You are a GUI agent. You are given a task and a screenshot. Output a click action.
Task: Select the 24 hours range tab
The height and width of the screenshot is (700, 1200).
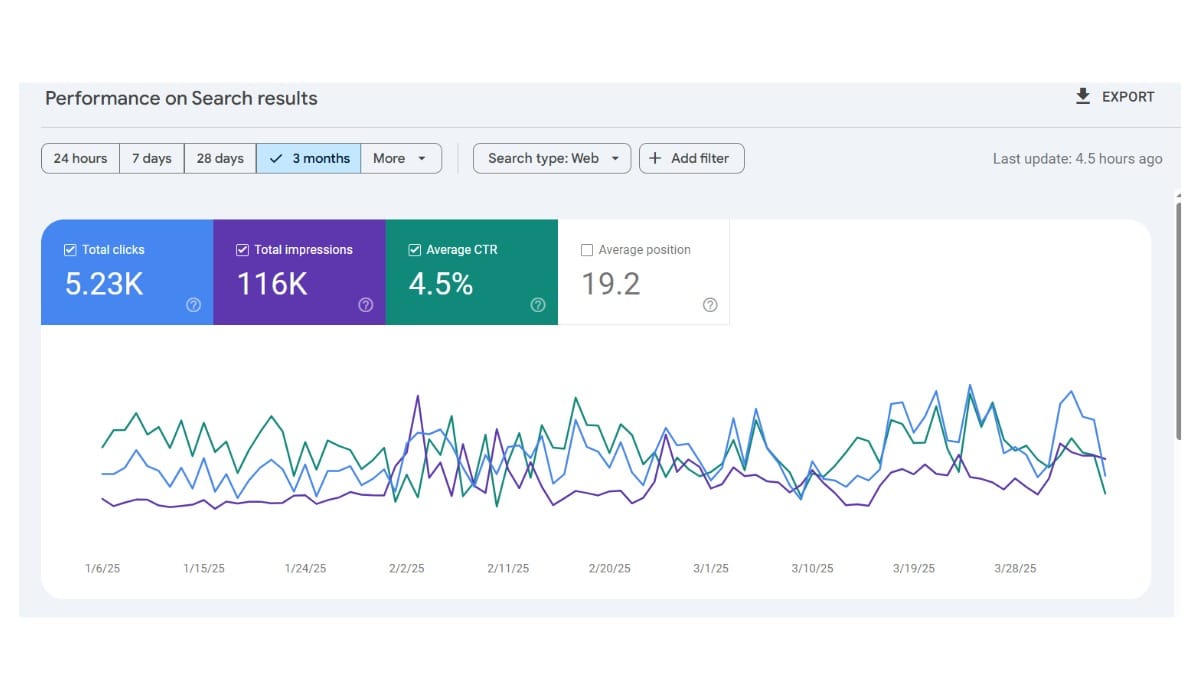click(x=81, y=158)
